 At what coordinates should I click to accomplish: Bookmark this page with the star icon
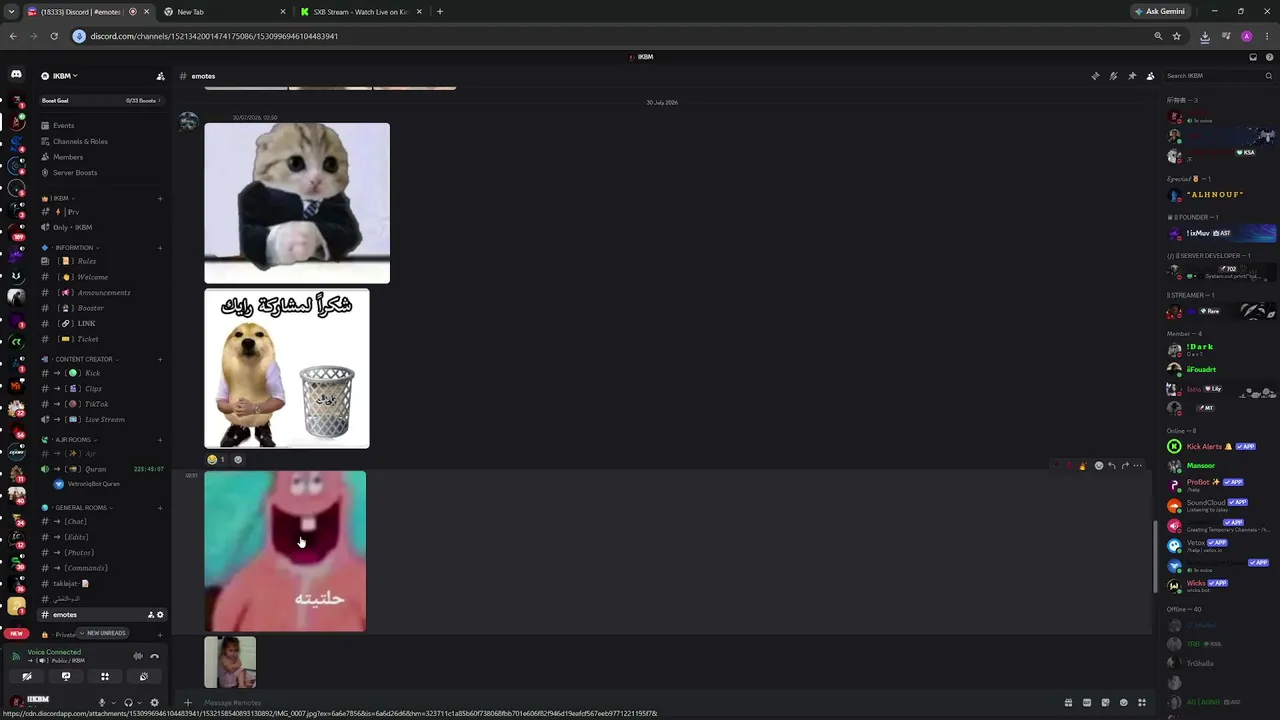click(x=1177, y=36)
